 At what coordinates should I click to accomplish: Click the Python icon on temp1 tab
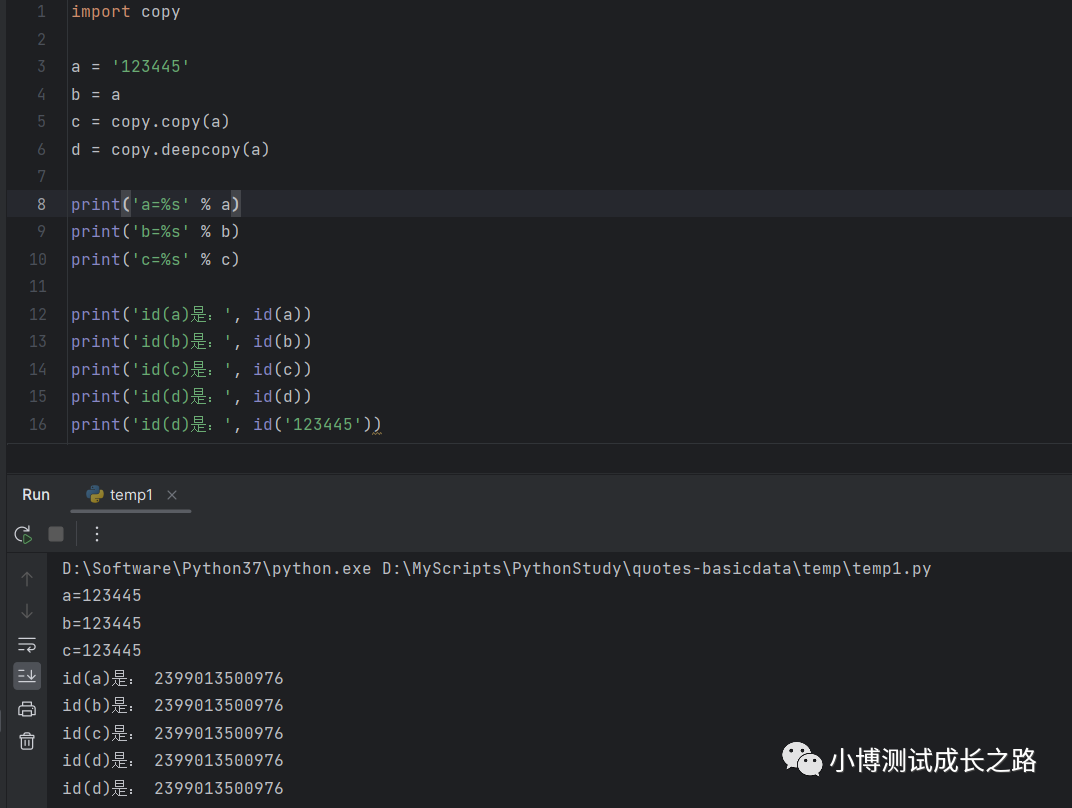pyautogui.click(x=96, y=495)
